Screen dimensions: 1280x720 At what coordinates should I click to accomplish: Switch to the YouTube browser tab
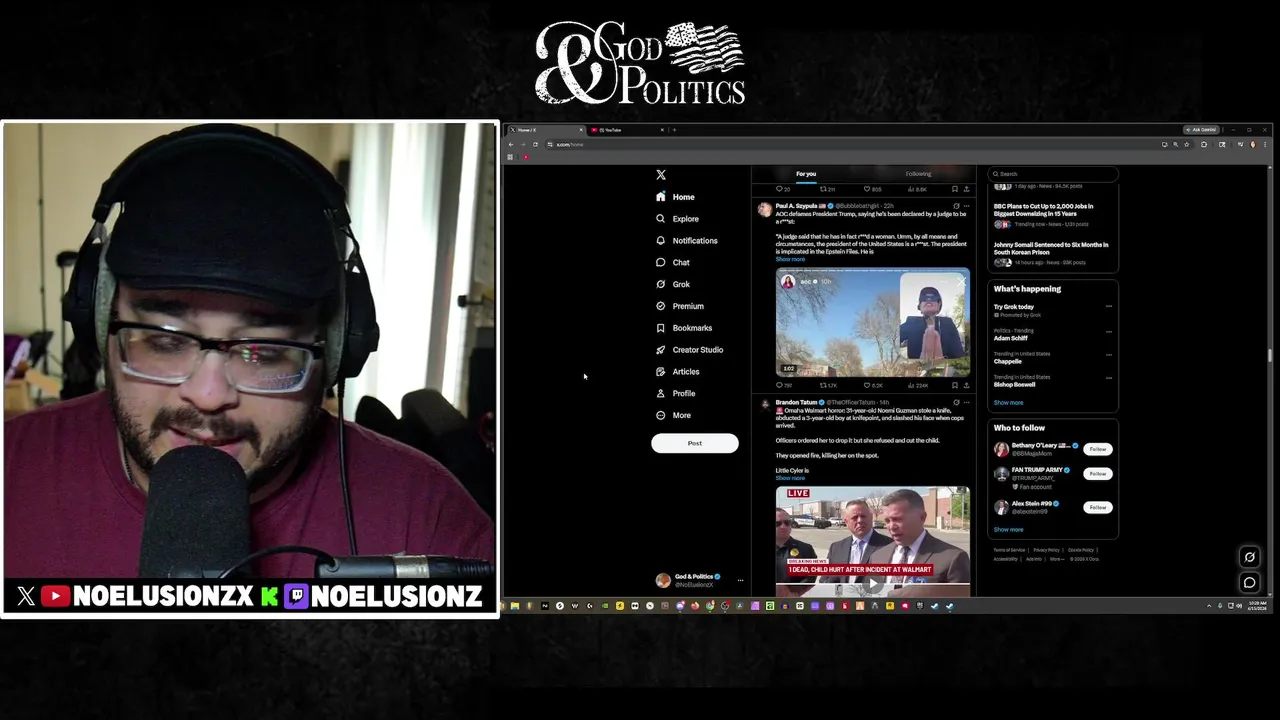[625, 130]
